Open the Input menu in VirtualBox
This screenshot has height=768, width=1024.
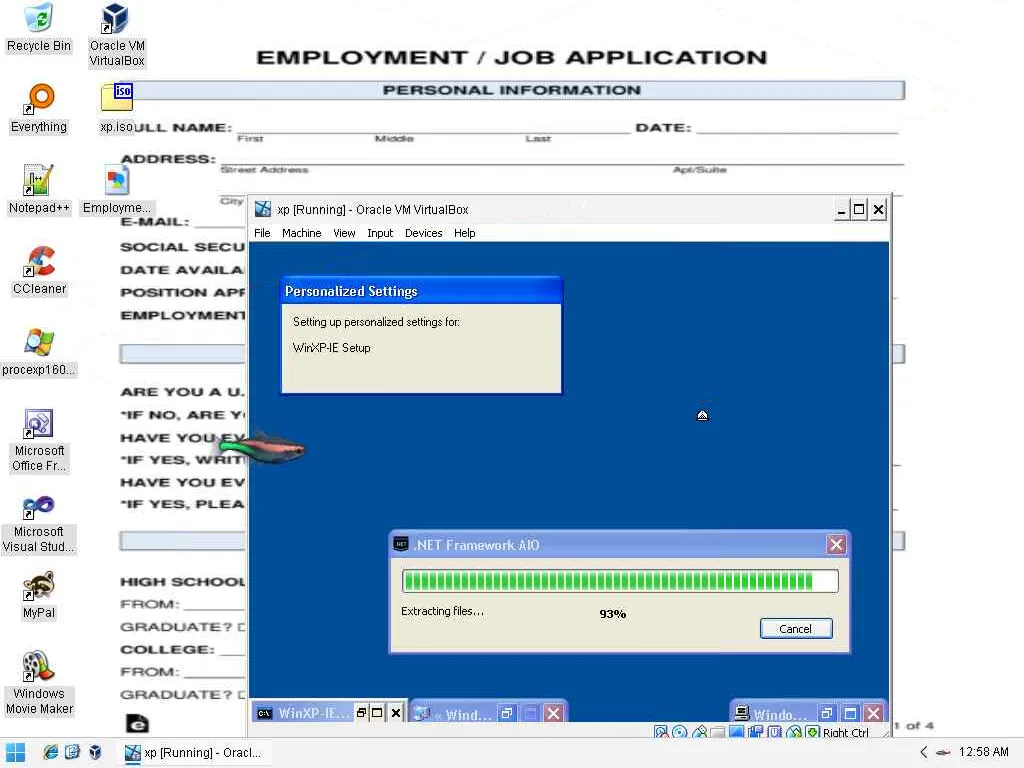380,233
